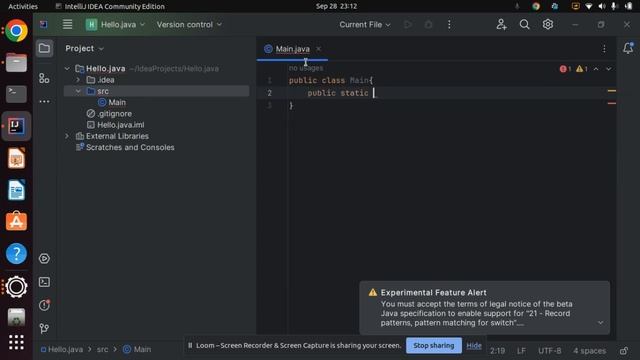Change 4 spaces indent setting
The width and height of the screenshot is (640, 360).
tap(589, 351)
